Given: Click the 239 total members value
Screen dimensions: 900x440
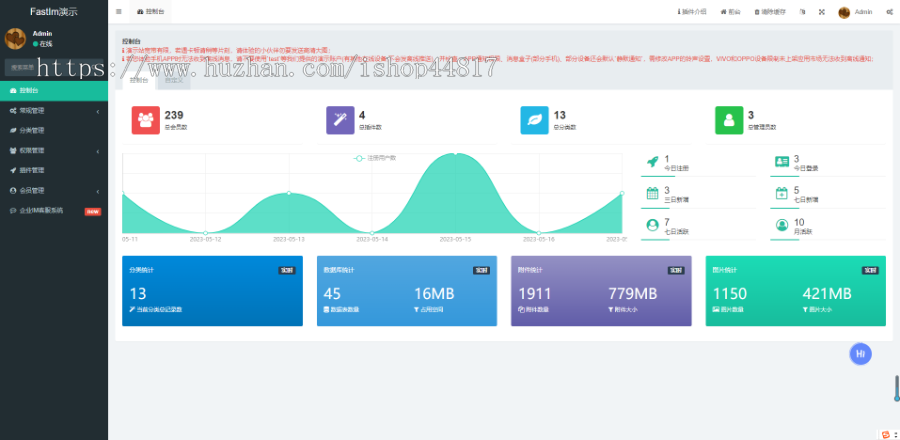Looking at the screenshot, I should click(174, 115).
